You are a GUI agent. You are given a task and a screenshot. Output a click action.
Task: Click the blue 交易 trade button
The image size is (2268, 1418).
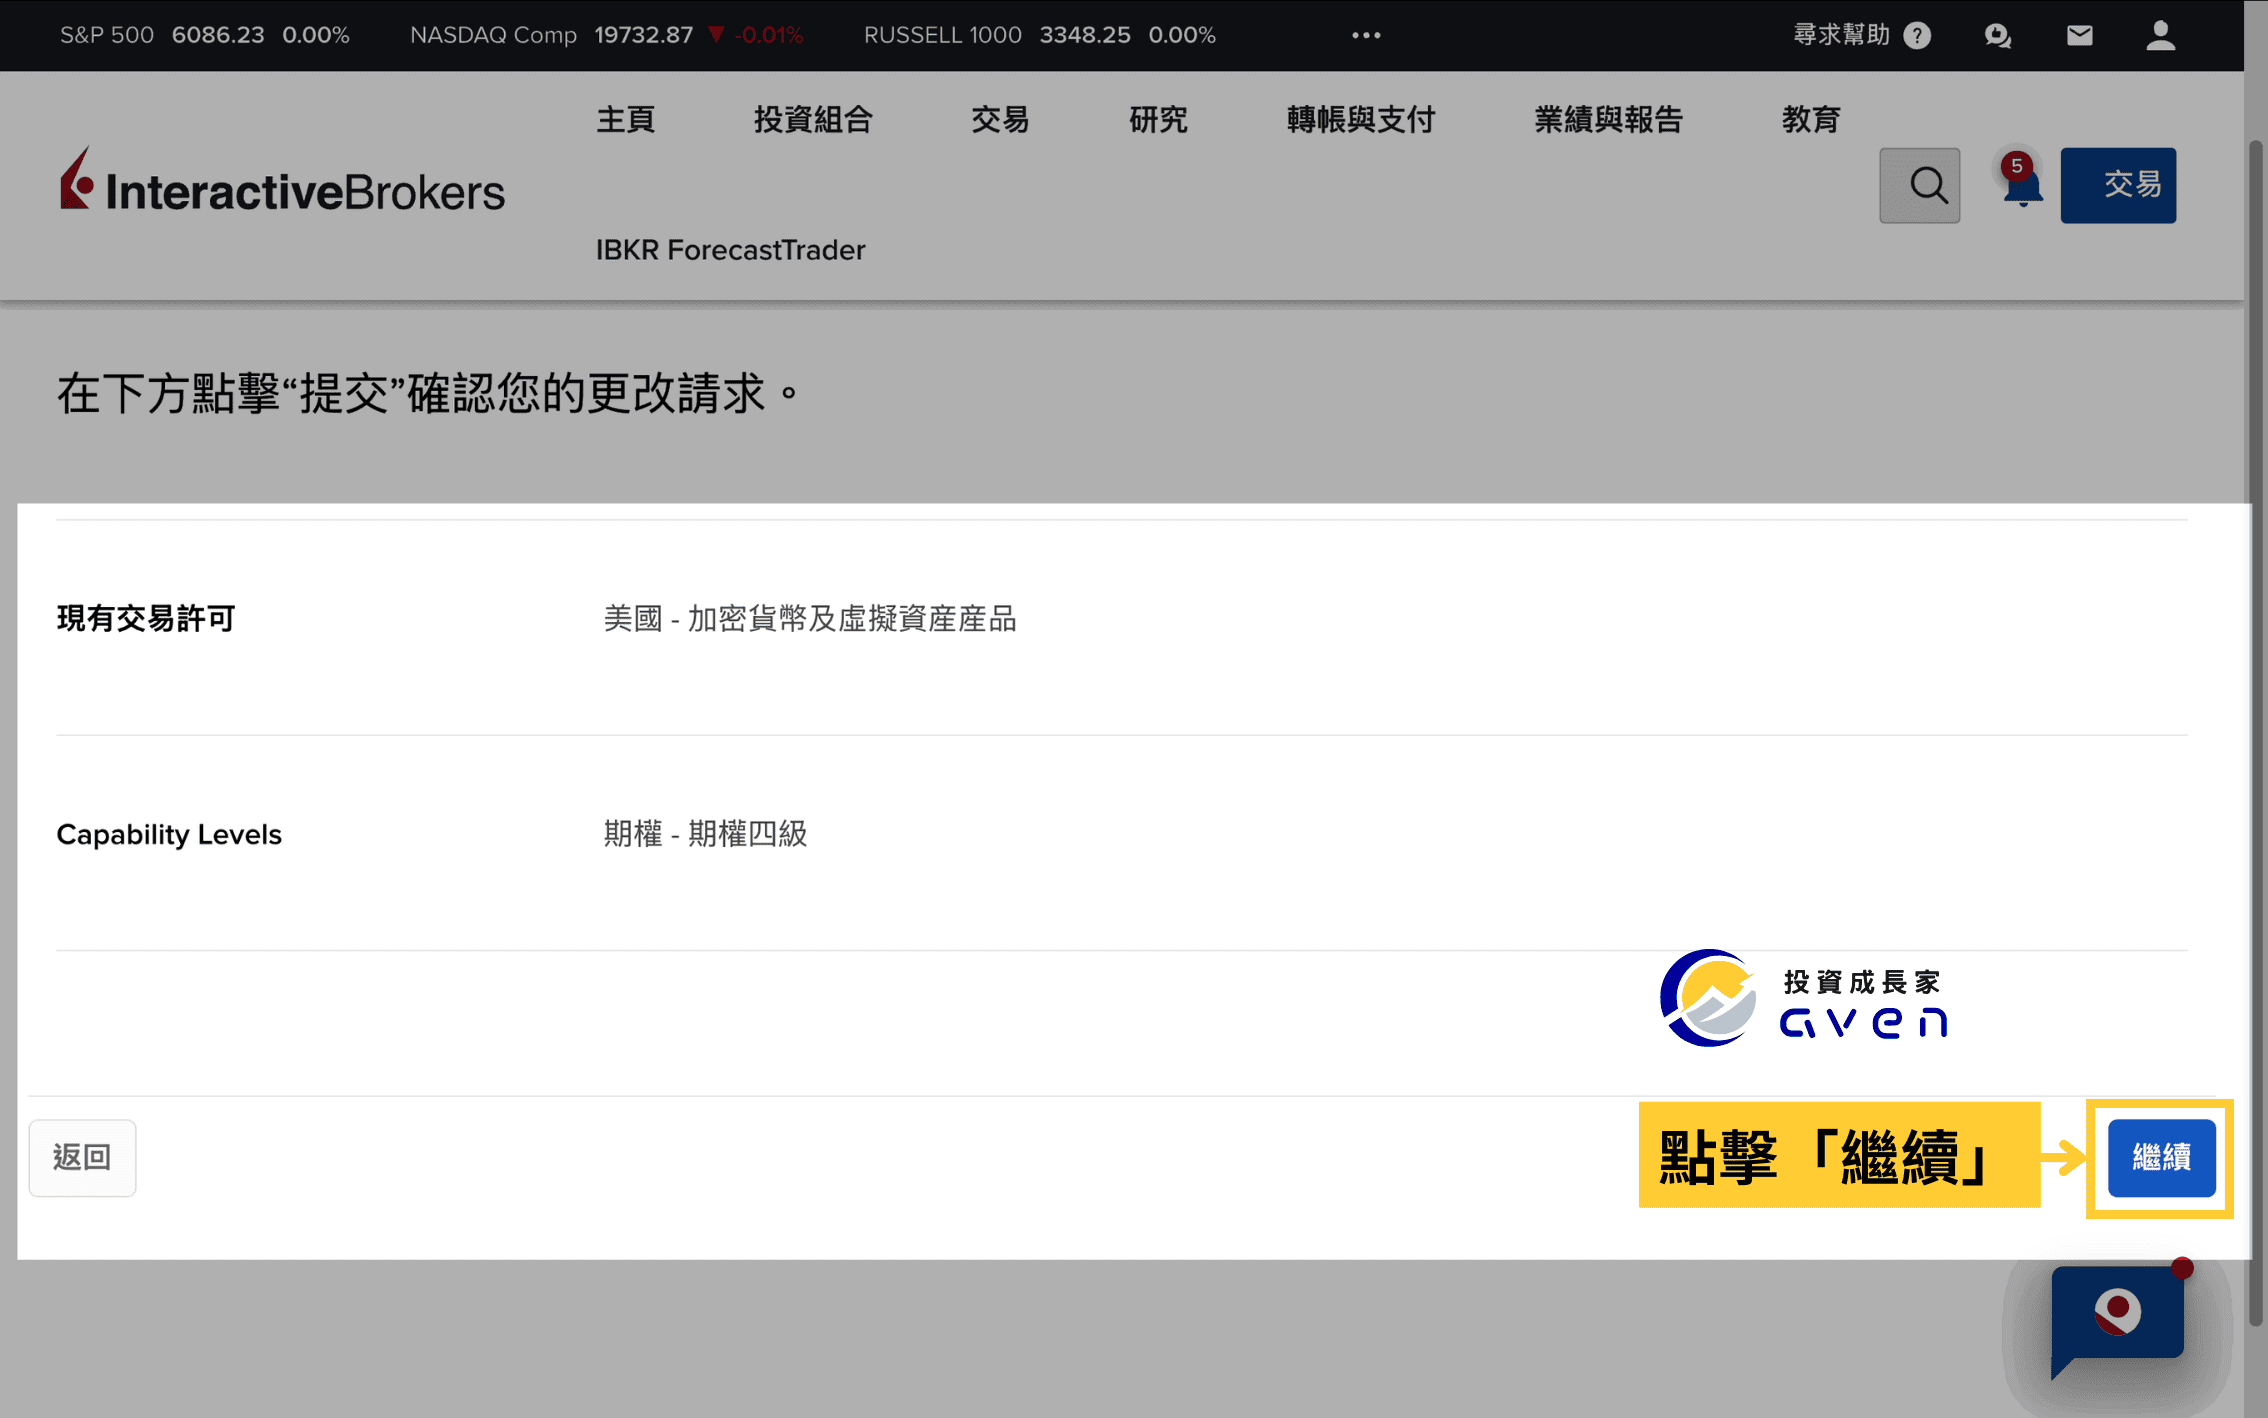2118,185
